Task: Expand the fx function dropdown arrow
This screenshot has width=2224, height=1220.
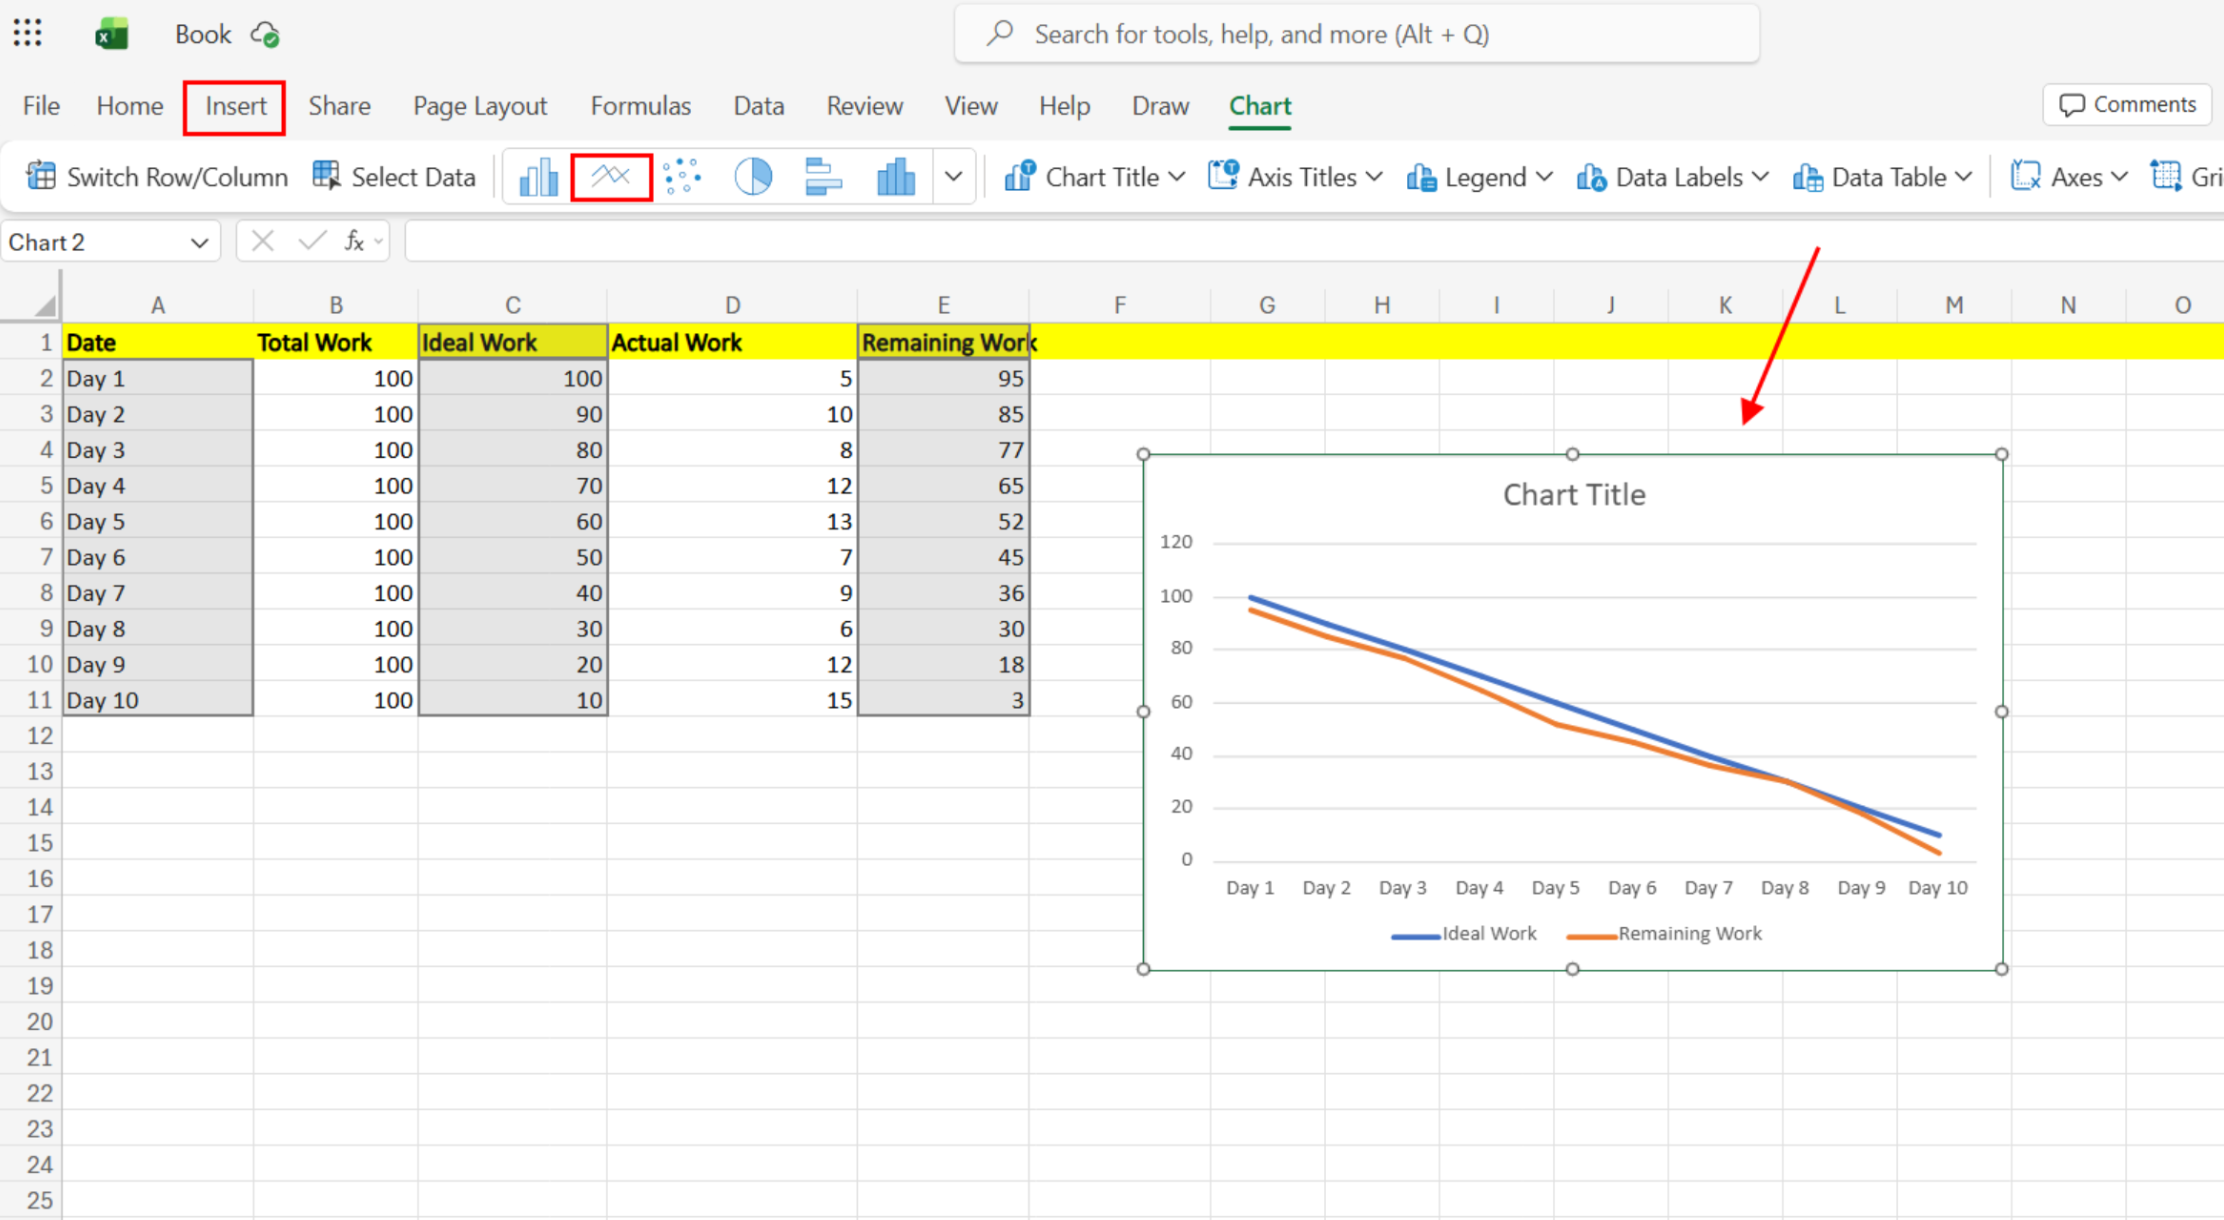Action: [x=378, y=241]
